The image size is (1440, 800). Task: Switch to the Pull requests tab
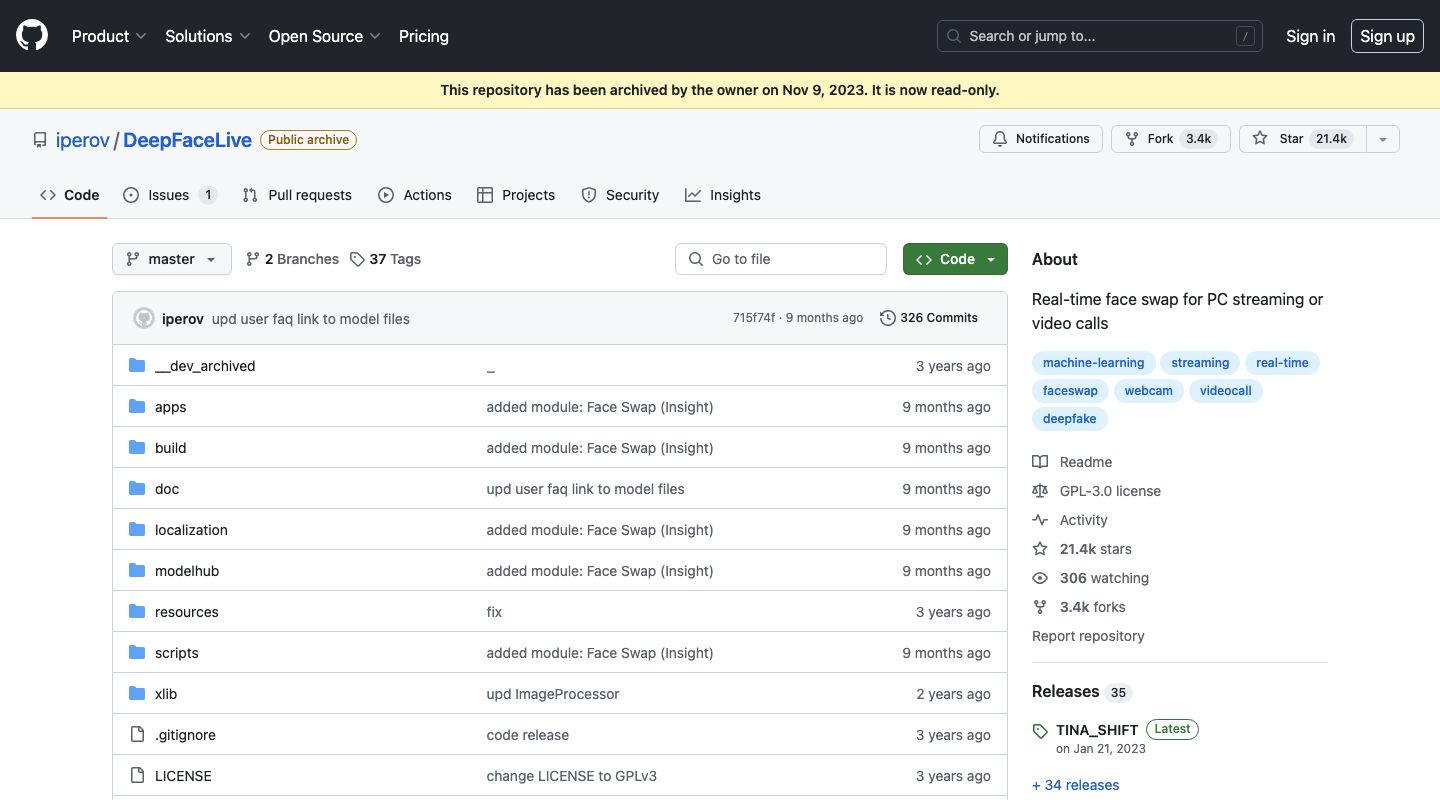297,195
